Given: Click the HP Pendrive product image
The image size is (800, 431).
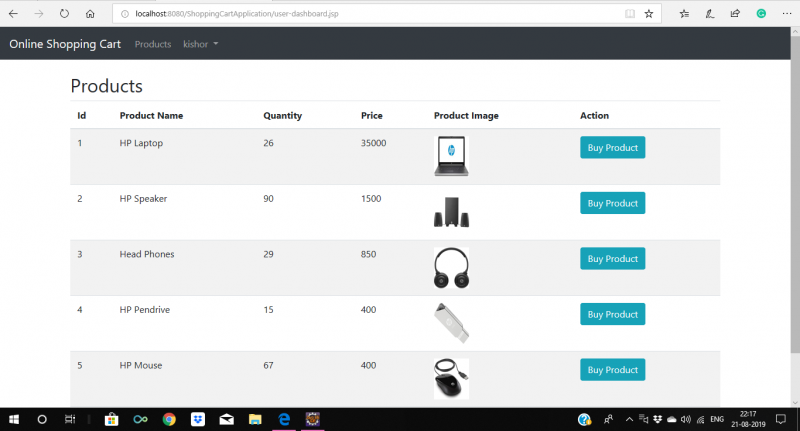Looking at the screenshot, I should coord(451,323).
